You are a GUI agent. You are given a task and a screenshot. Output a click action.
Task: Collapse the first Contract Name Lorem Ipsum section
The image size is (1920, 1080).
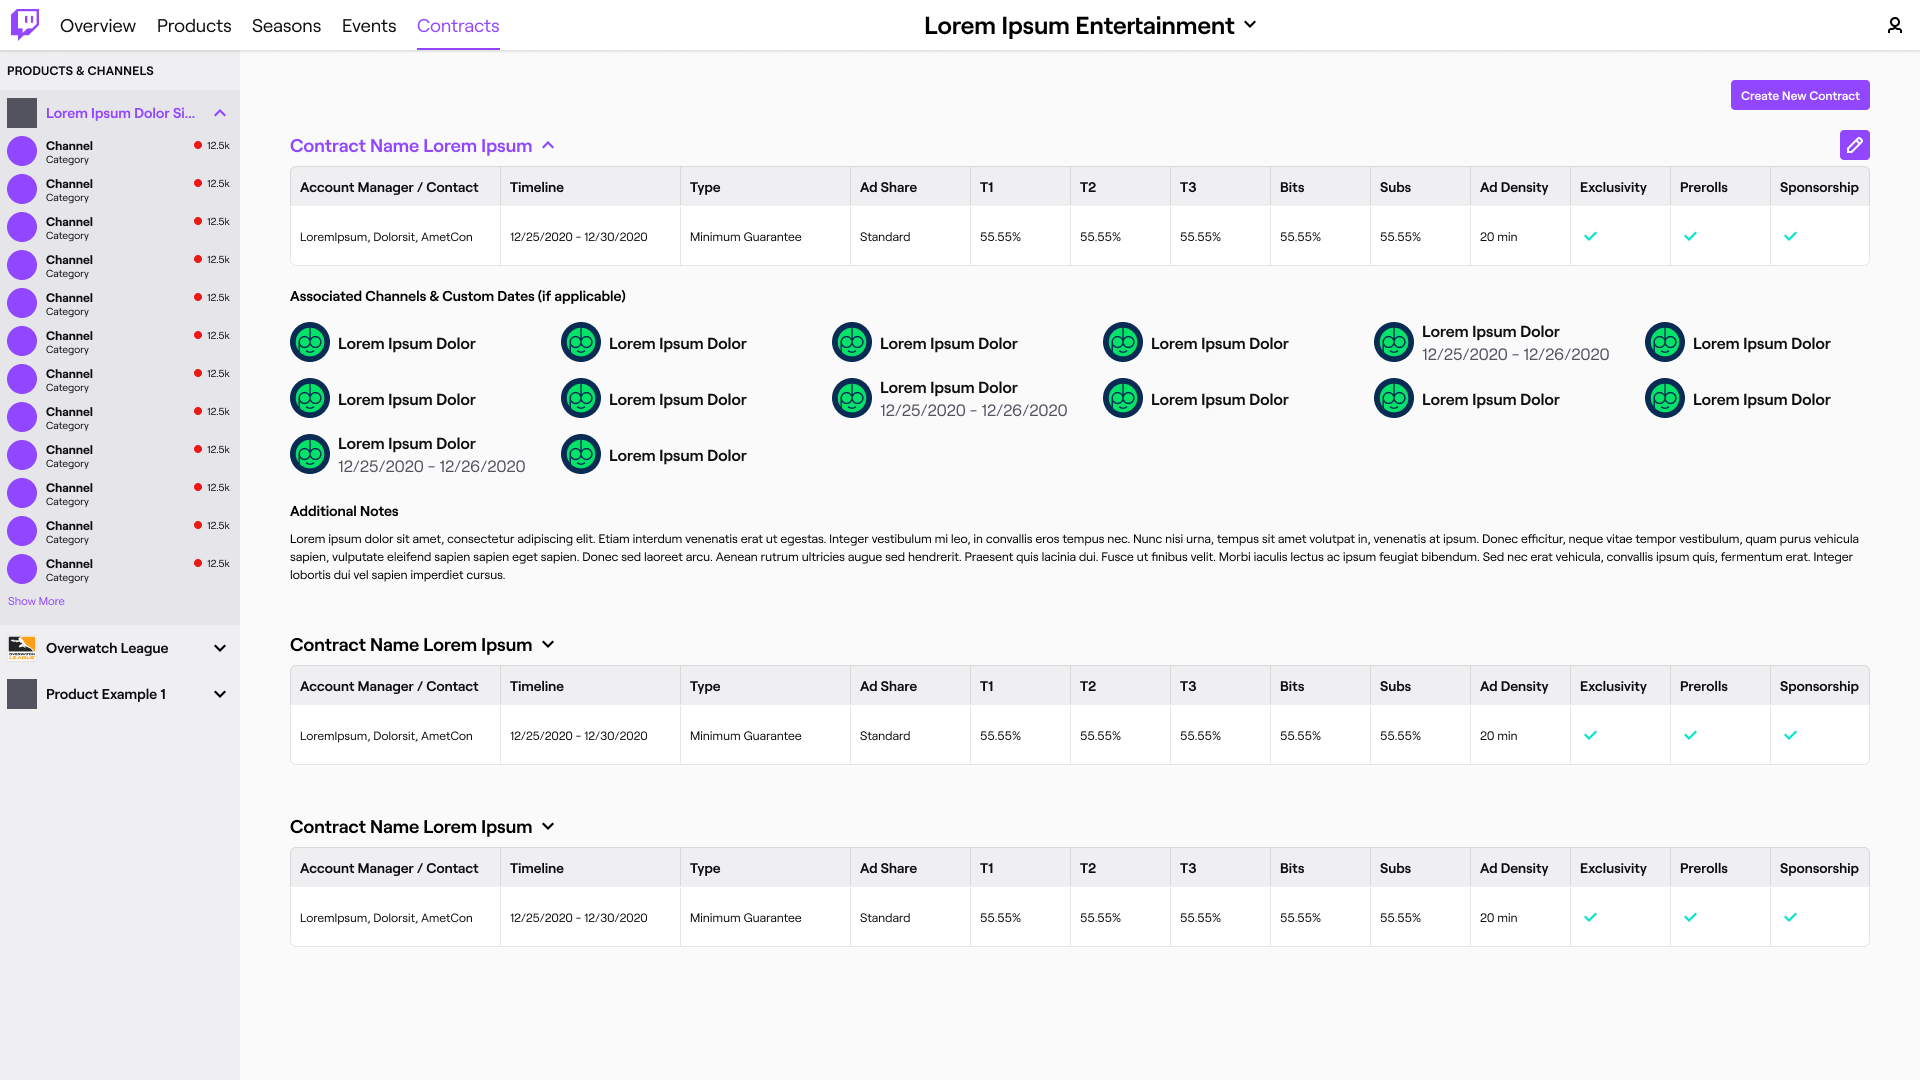548,145
